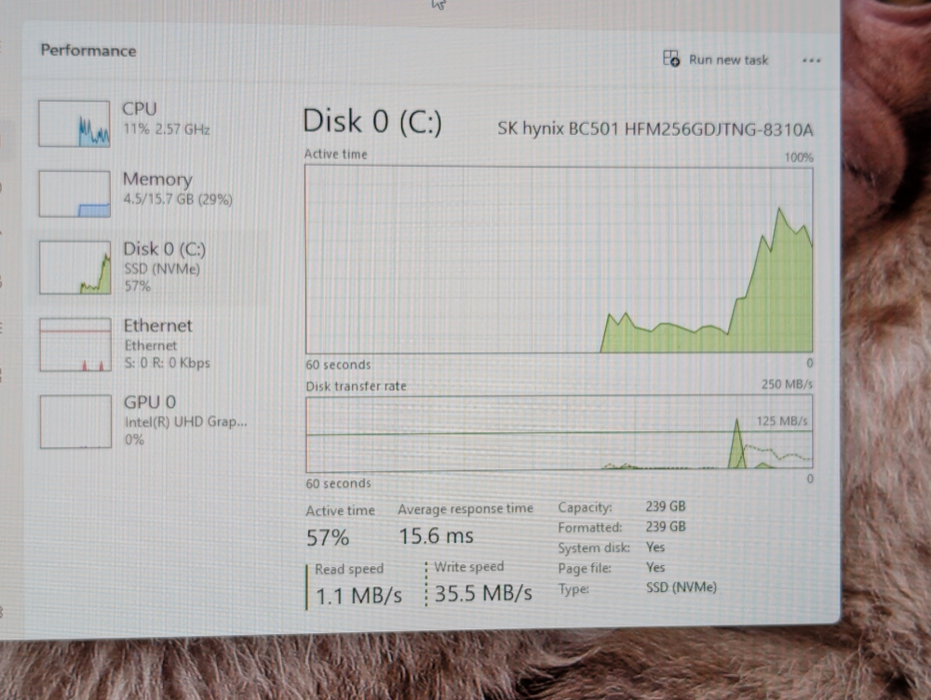Screen dimensions: 931x700
Task: Click the Disk 0 sidebar mini graph
Action: (75, 267)
